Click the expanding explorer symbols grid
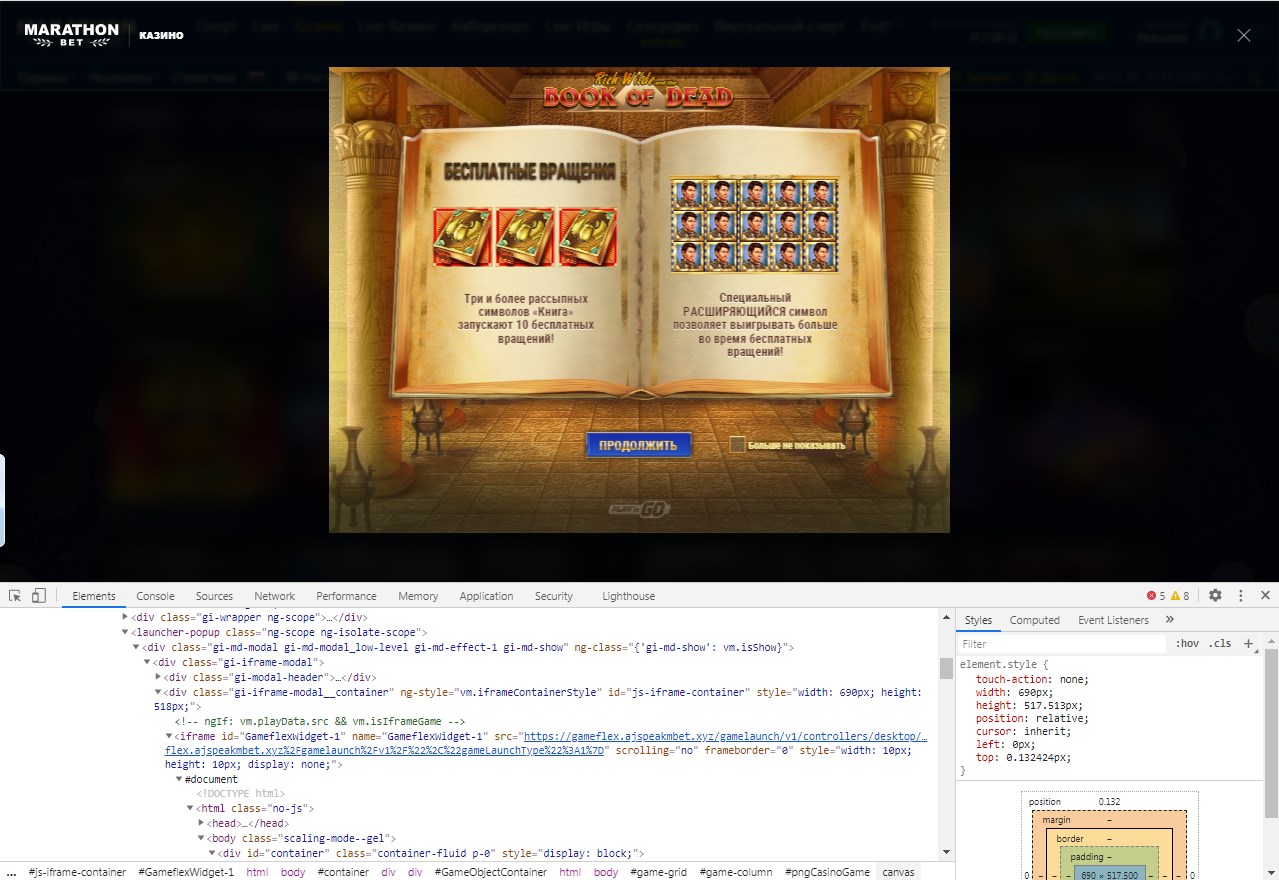The height and width of the screenshot is (880, 1279). 754,225
